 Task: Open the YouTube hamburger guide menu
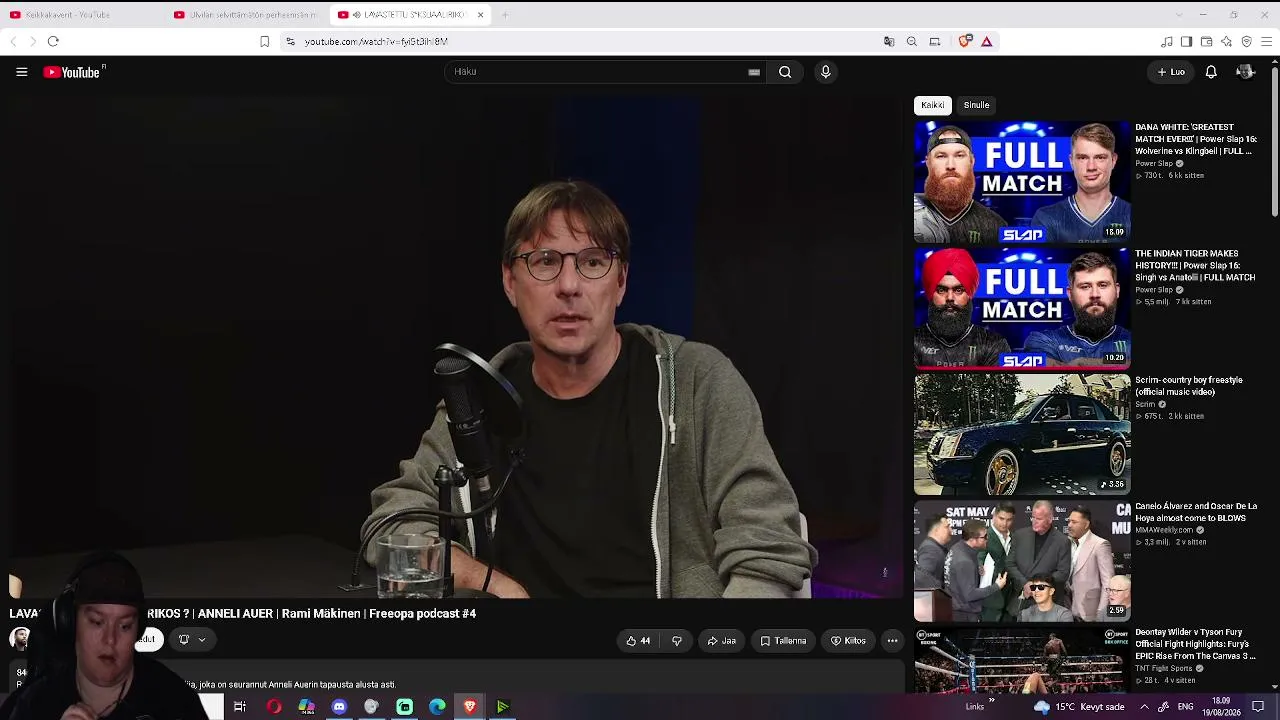click(21, 72)
